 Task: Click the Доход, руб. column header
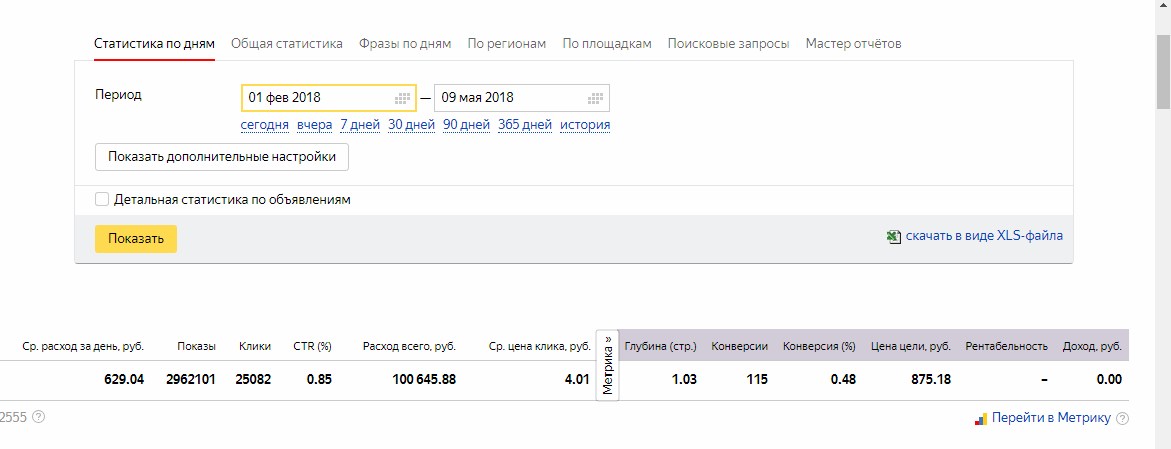pyautogui.click(x=1093, y=347)
